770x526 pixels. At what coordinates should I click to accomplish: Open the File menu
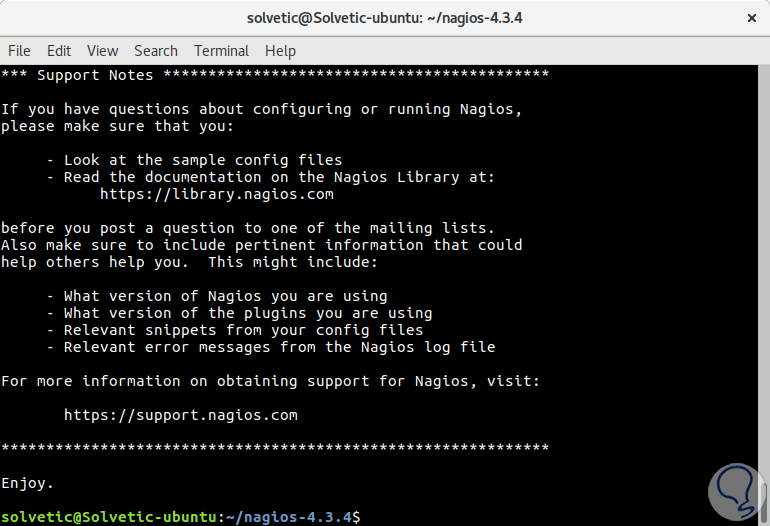click(19, 50)
